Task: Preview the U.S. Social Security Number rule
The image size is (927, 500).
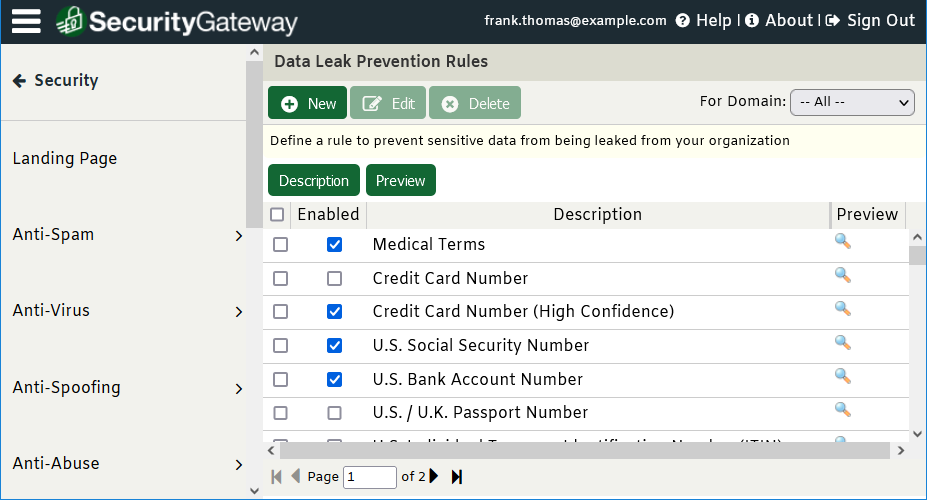Action: tap(842, 343)
